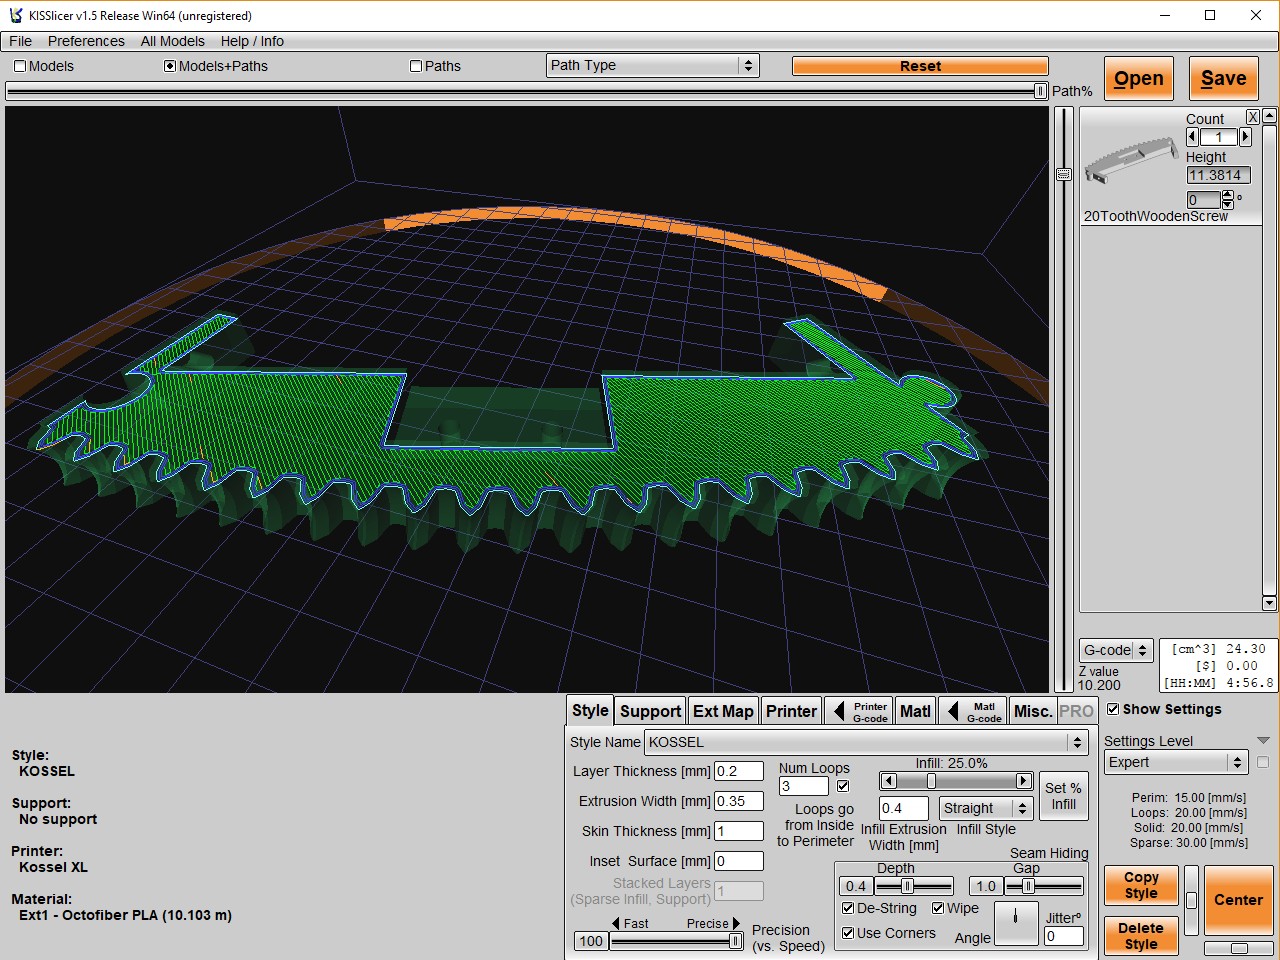Increase model Count with the right arrow
The width and height of the screenshot is (1280, 960).
point(1245,137)
